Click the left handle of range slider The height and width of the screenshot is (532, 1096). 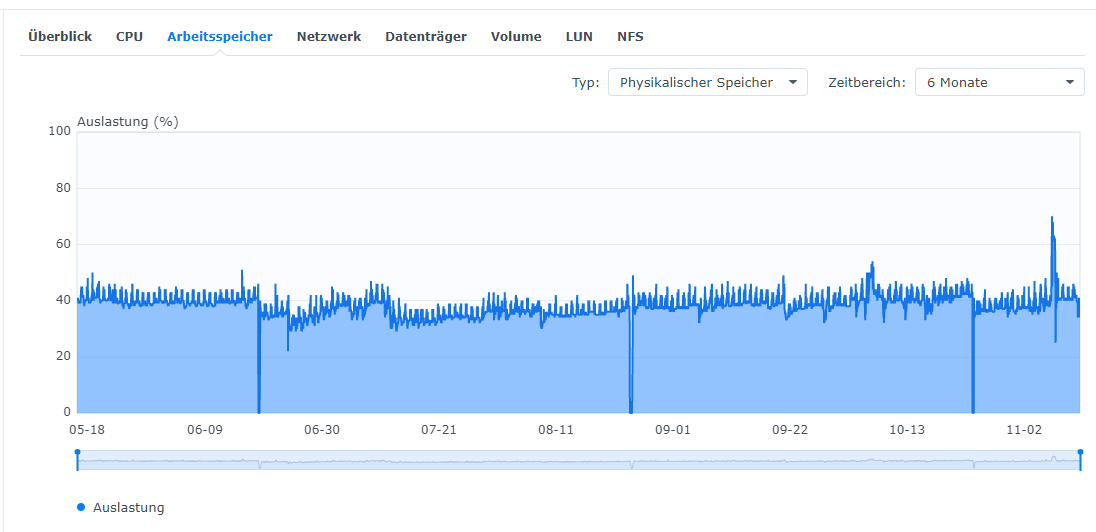[x=77, y=461]
